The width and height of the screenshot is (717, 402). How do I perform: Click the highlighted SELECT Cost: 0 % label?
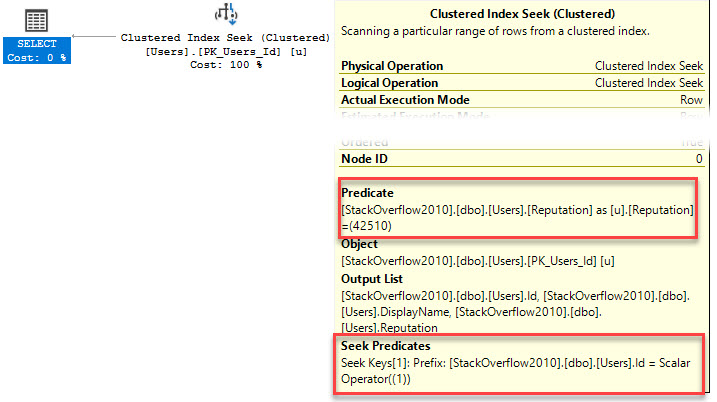[36, 50]
